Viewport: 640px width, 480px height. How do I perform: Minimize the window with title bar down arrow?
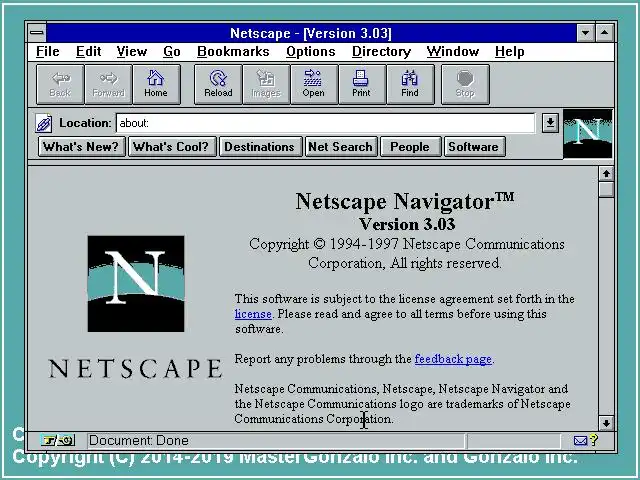coord(586,33)
